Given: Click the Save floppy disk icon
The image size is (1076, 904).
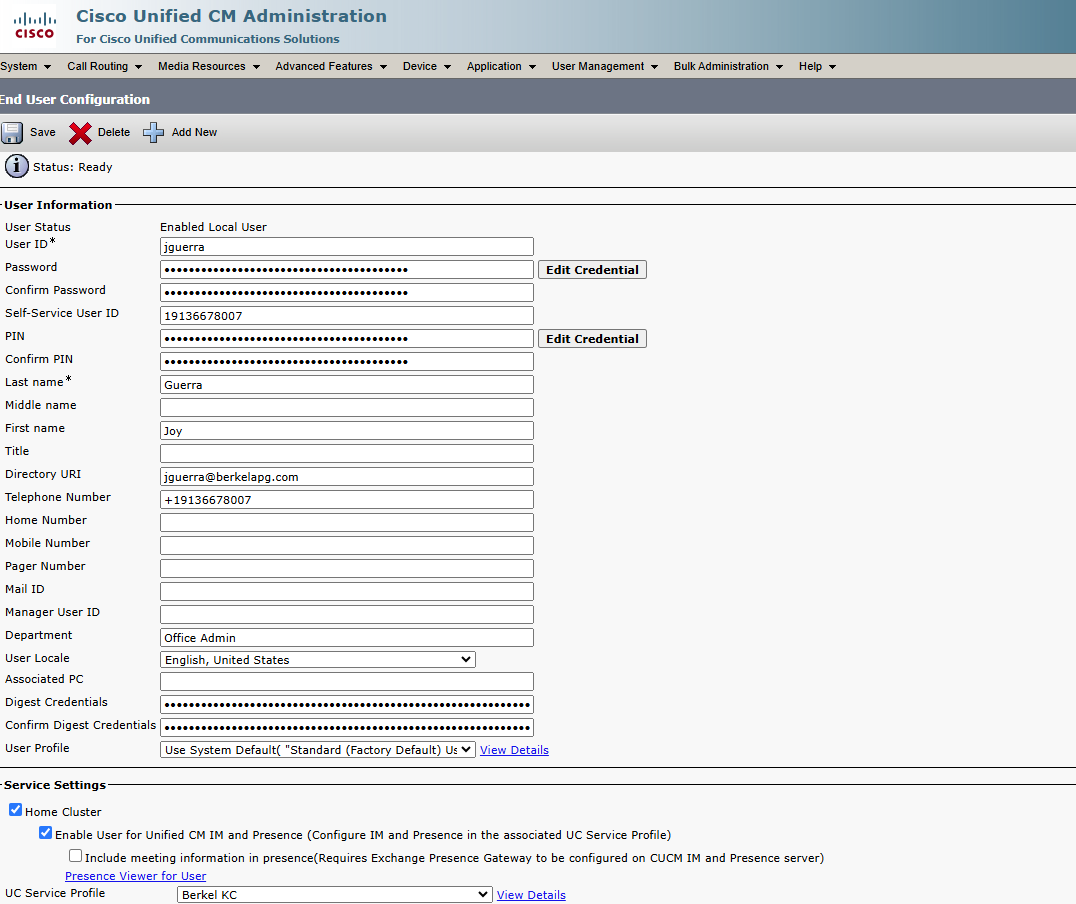Looking at the screenshot, I should (x=12, y=132).
